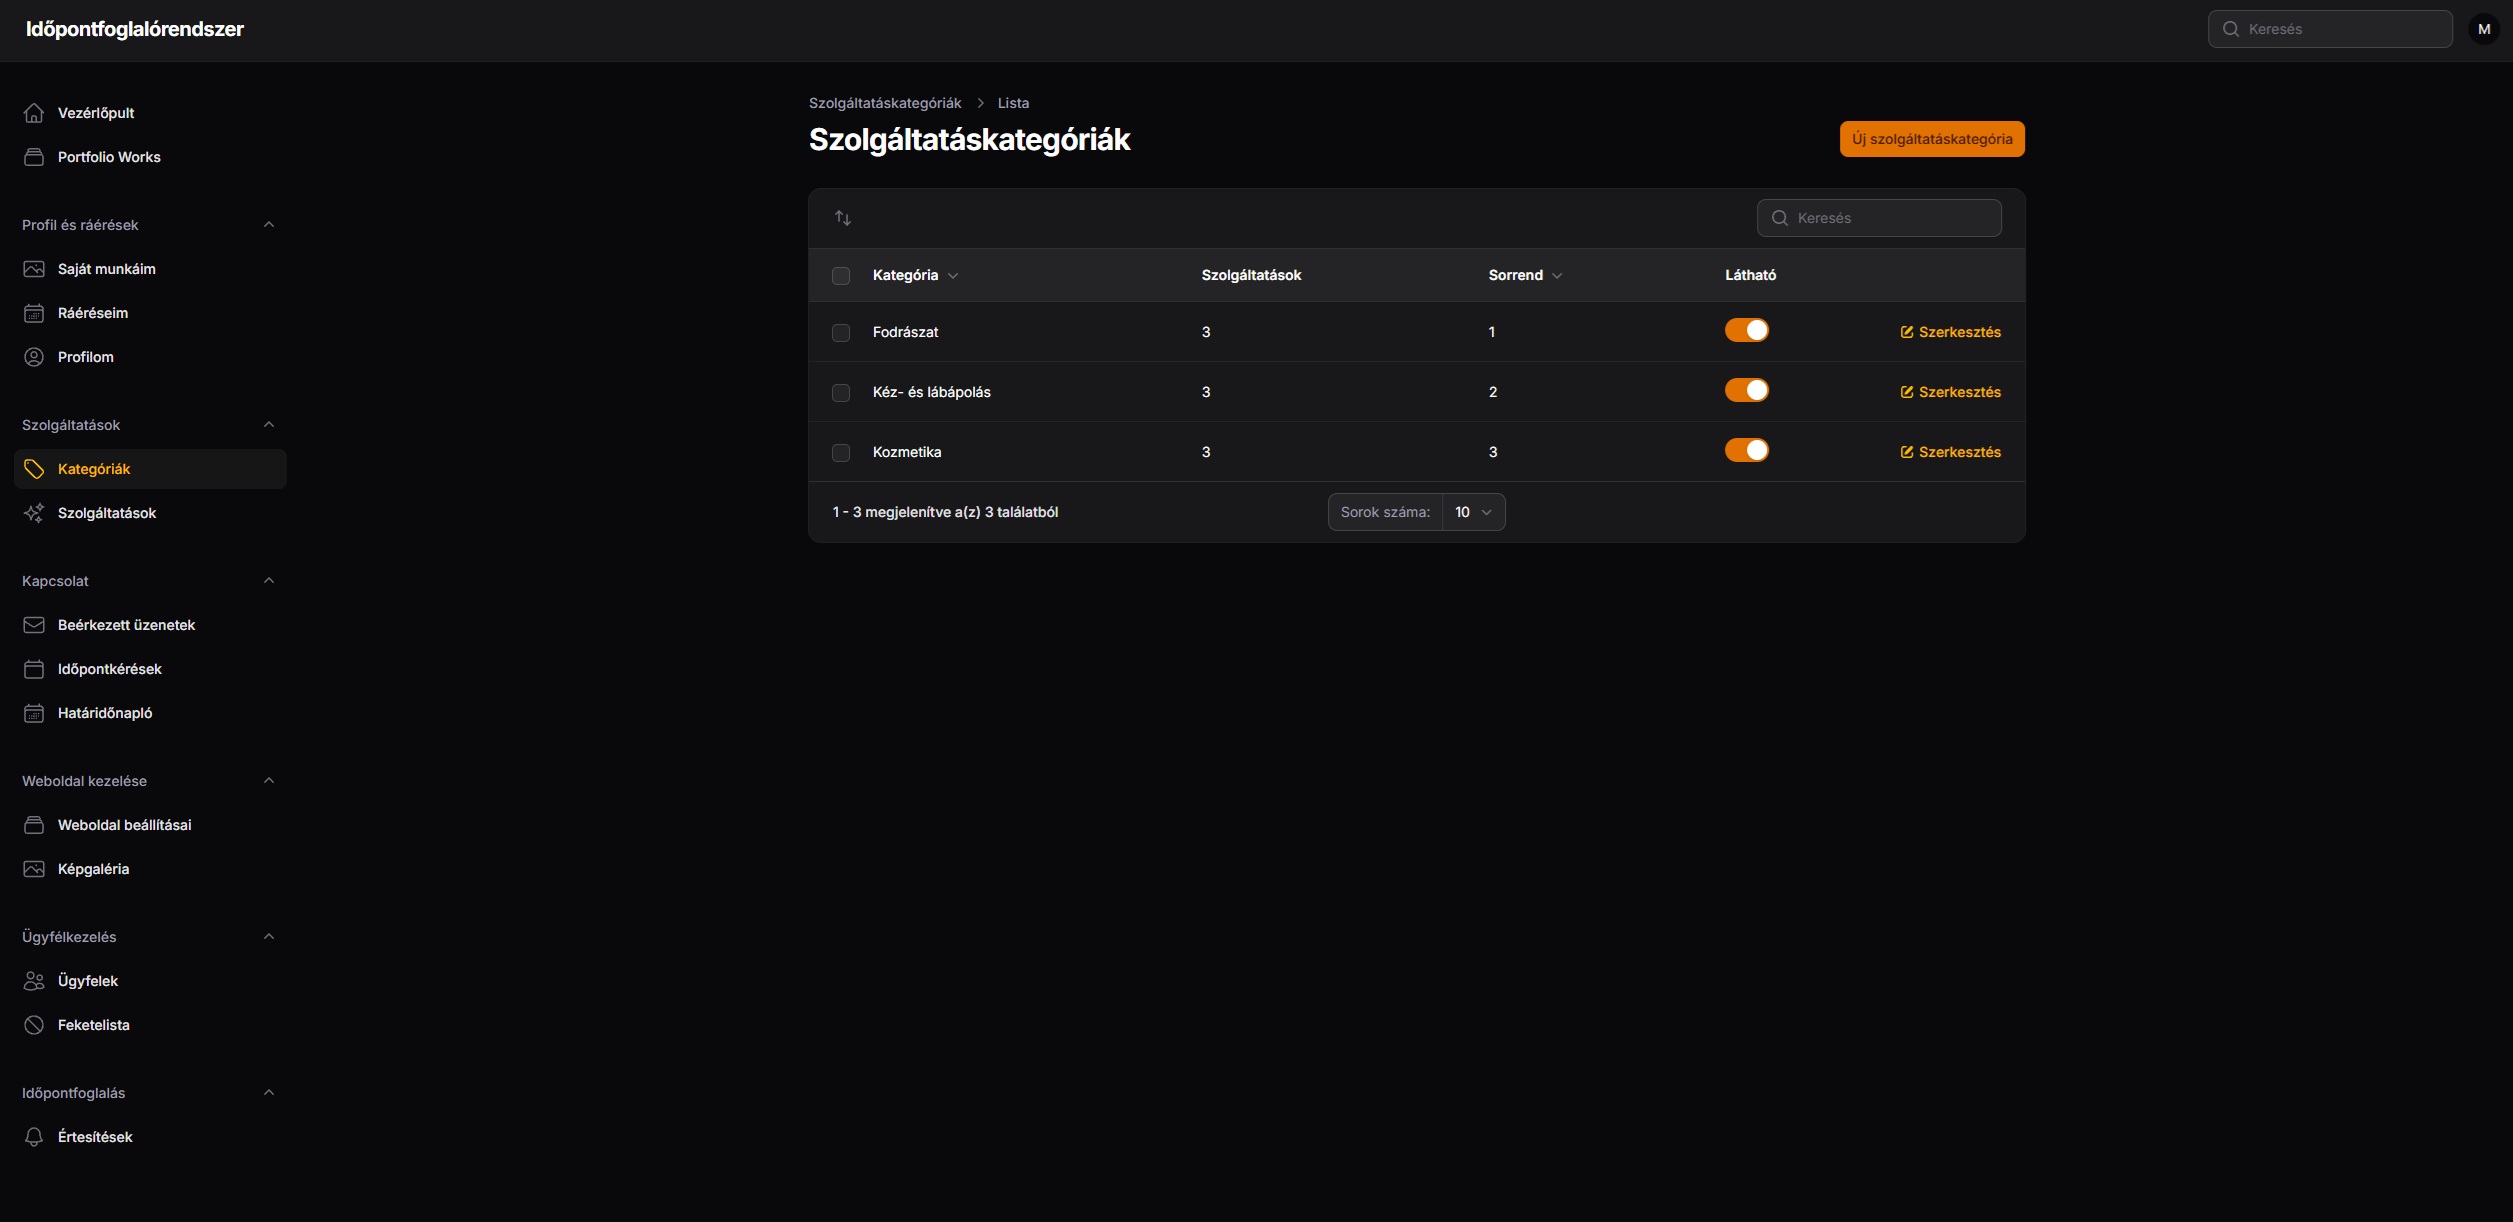Open the Profilom user icon

[x=34, y=357]
